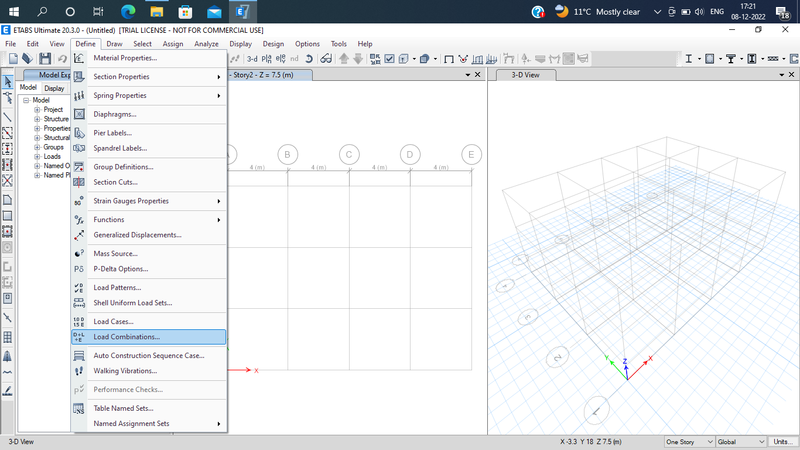This screenshot has width=800, height=450.
Task: Expand the Groups tree node
Action: 37,147
